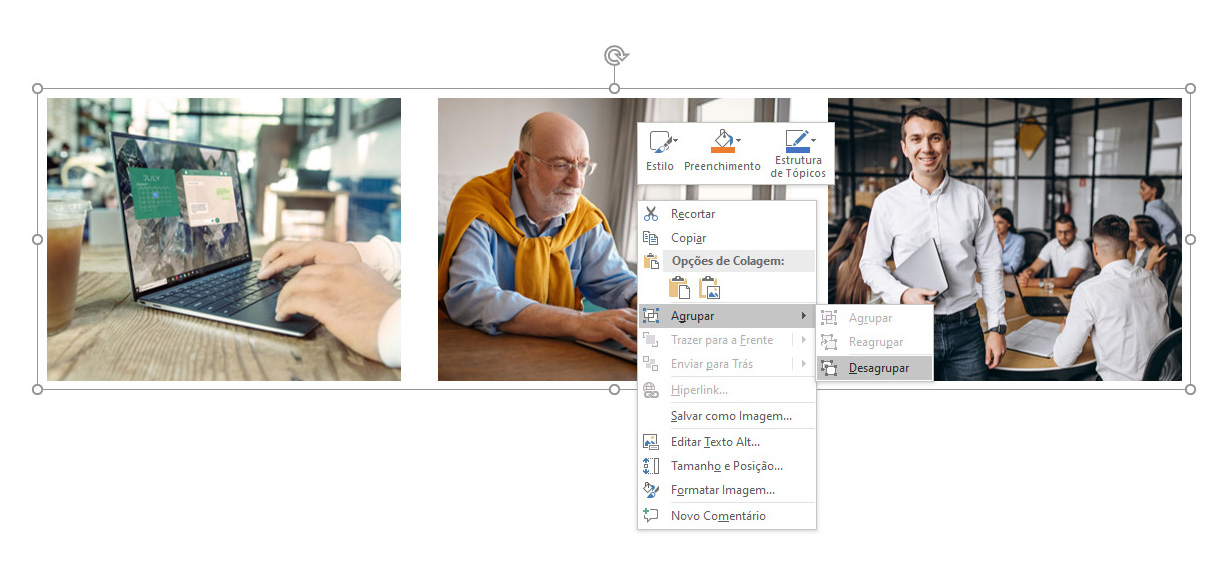This screenshot has width=1226, height=572.
Task: Click the top-center selection handle
Action: tap(614, 88)
